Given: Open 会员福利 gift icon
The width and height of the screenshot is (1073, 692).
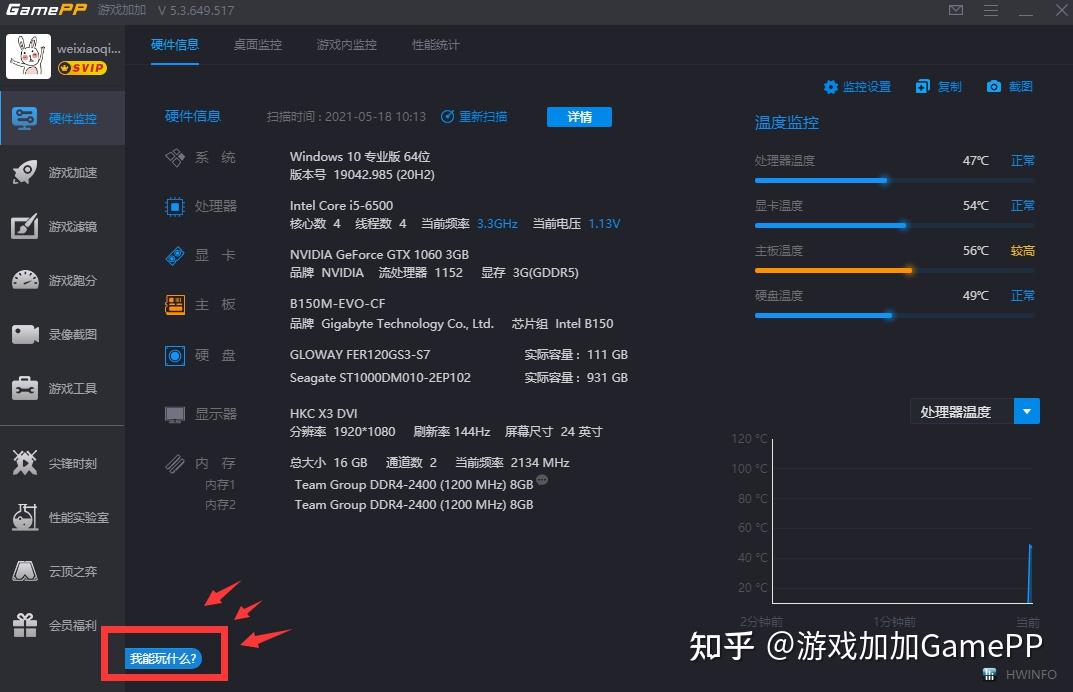Looking at the screenshot, I should 25,625.
